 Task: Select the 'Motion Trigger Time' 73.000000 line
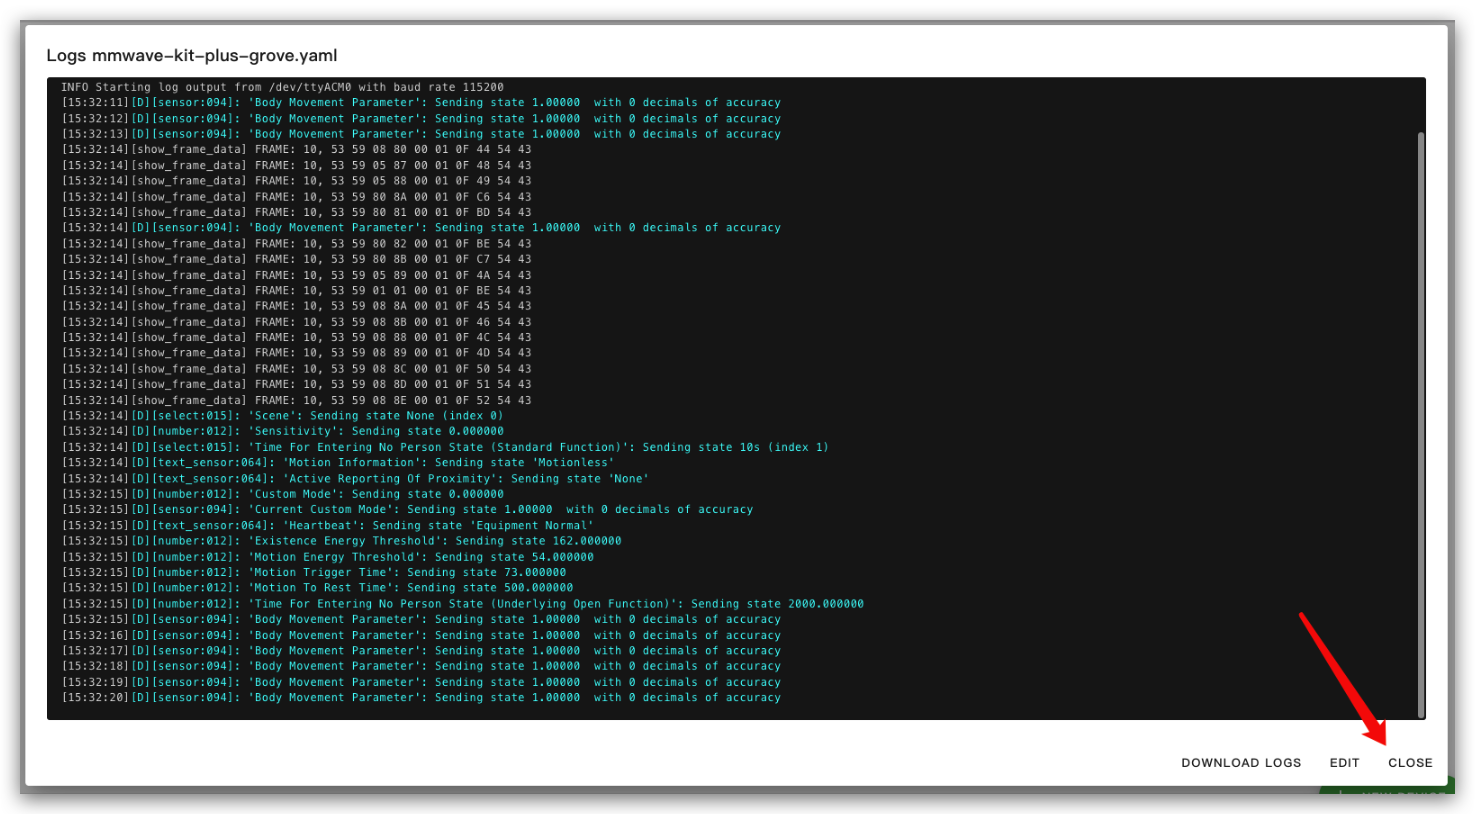[x=314, y=573]
